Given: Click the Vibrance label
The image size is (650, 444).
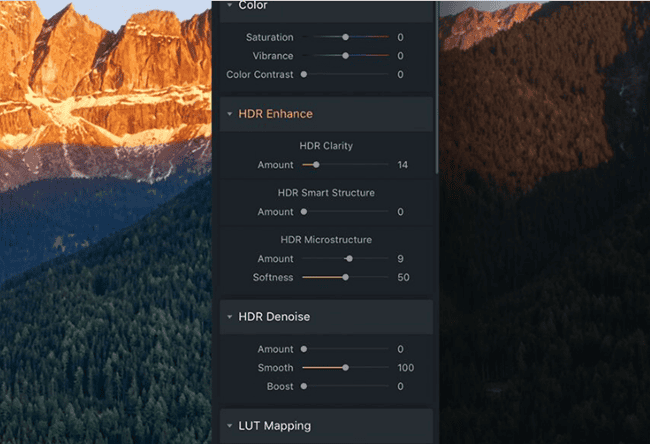Looking at the screenshot, I should (x=273, y=56).
